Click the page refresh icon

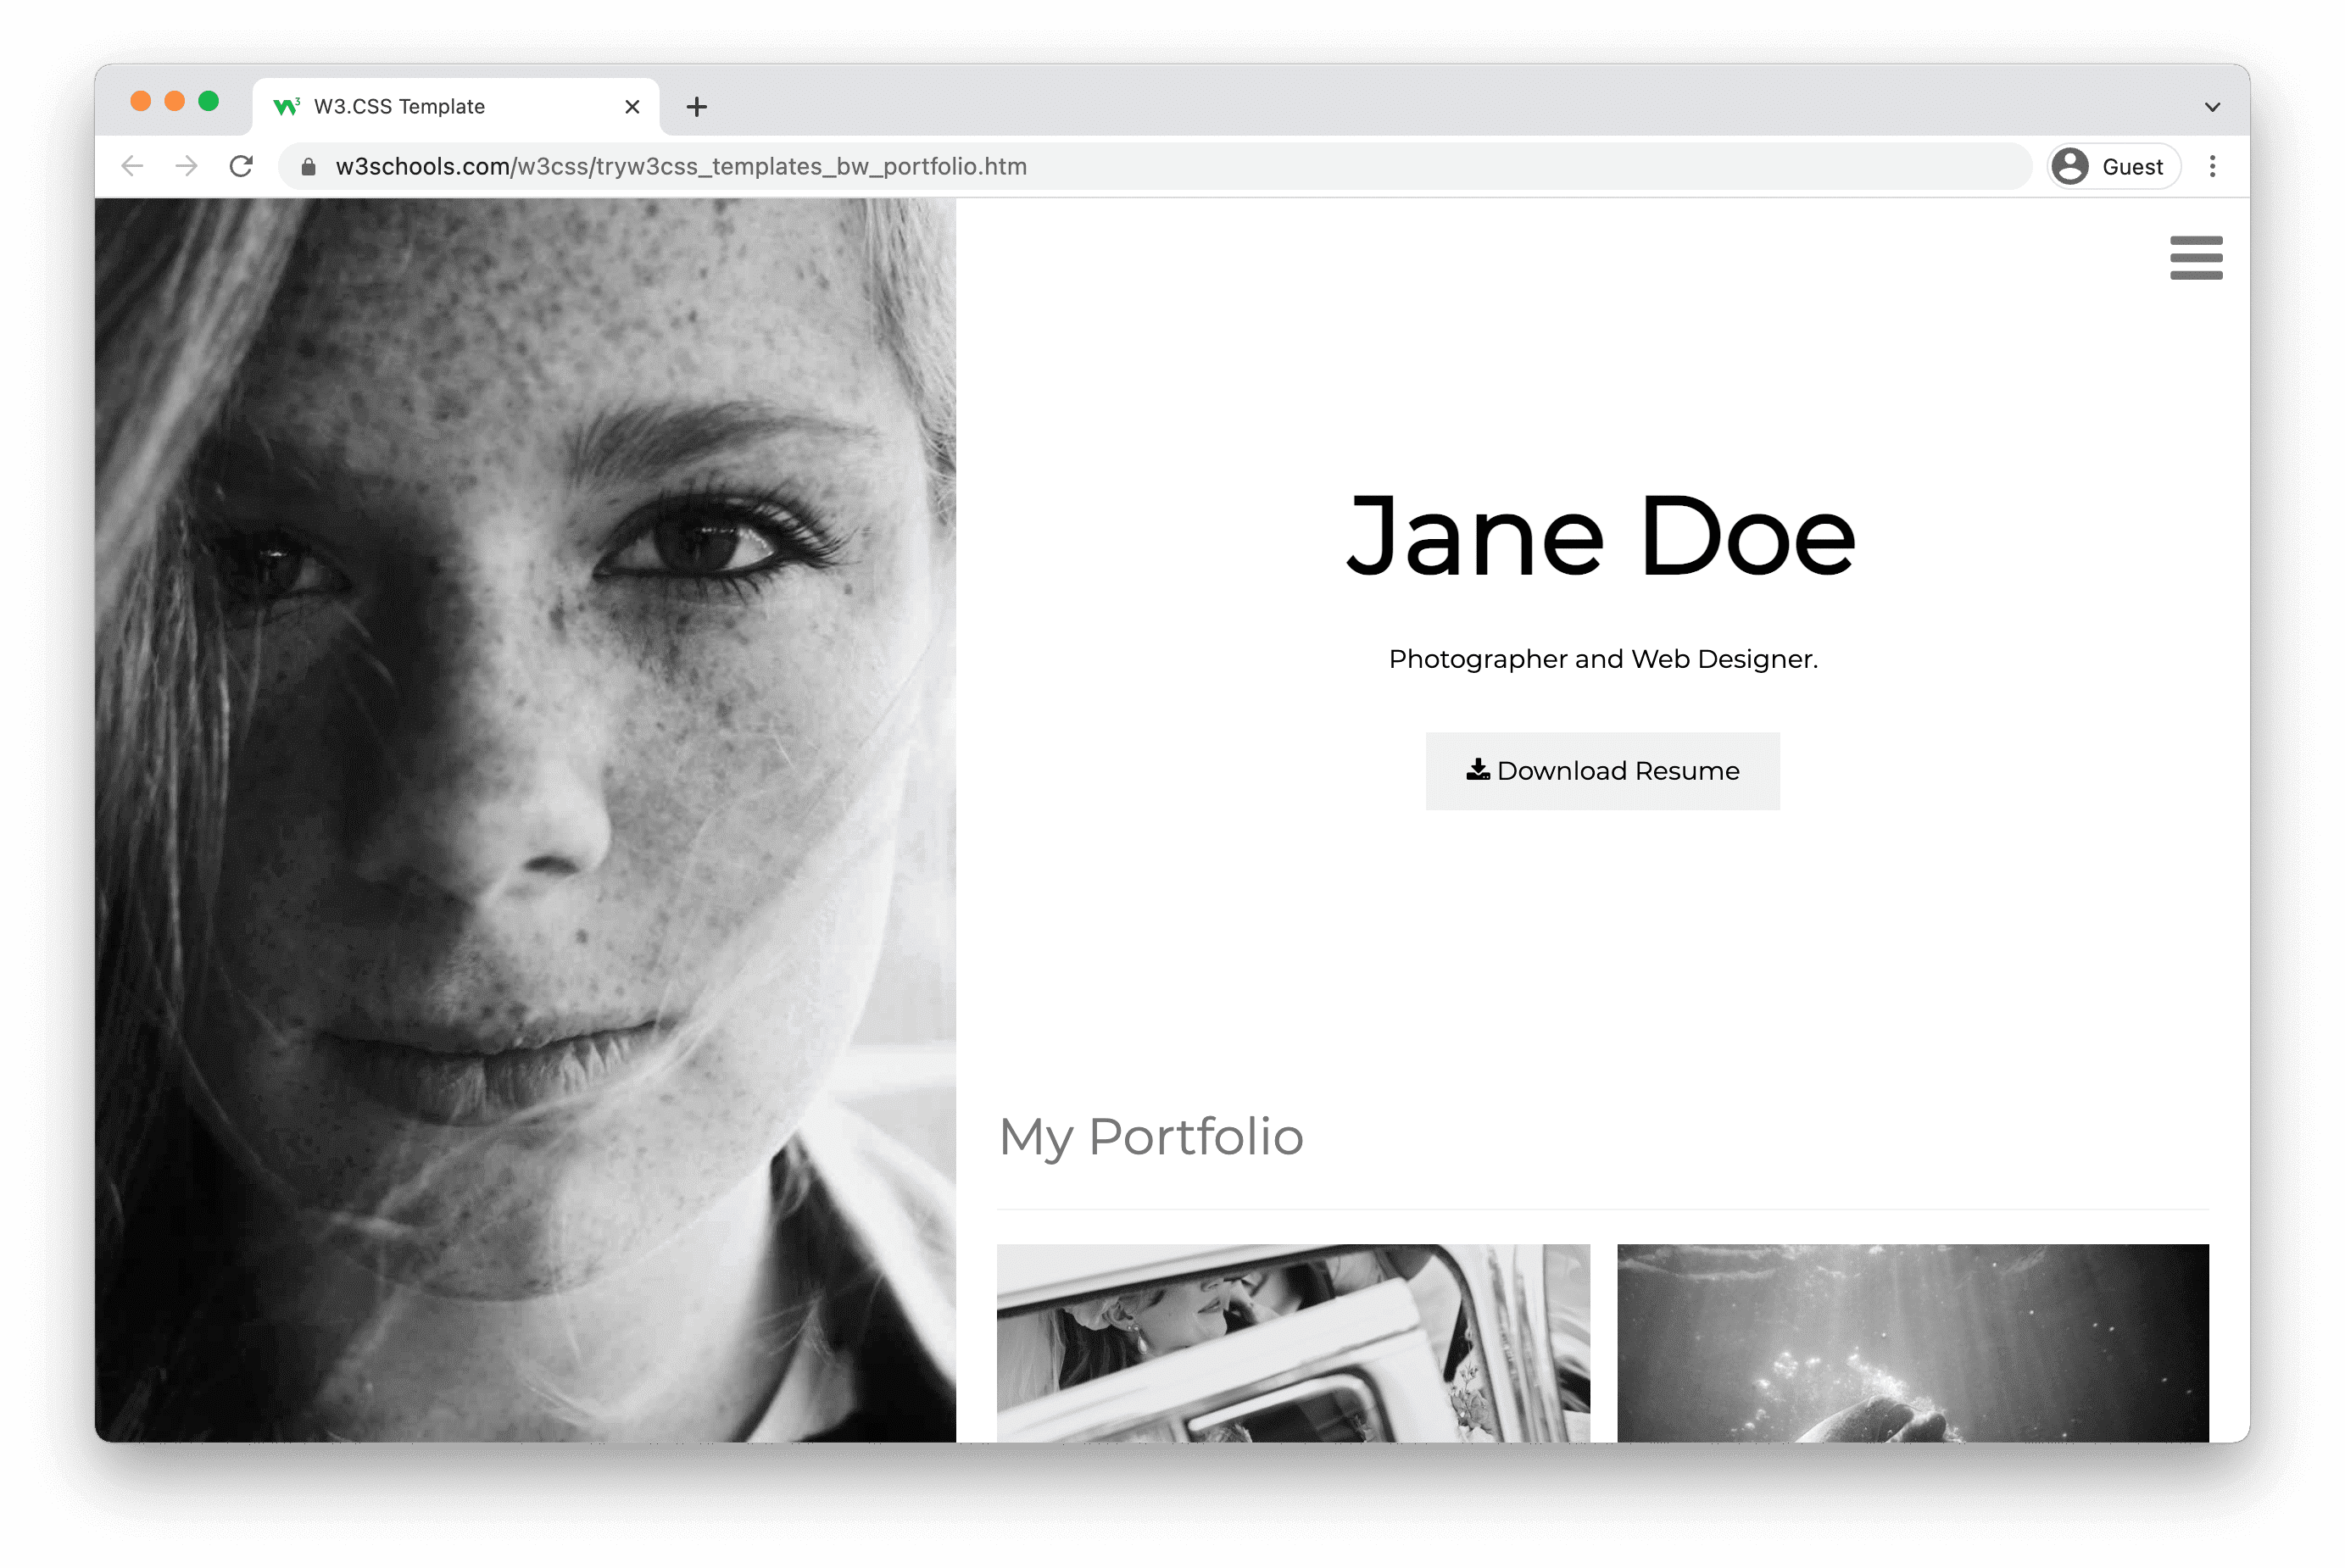[243, 166]
